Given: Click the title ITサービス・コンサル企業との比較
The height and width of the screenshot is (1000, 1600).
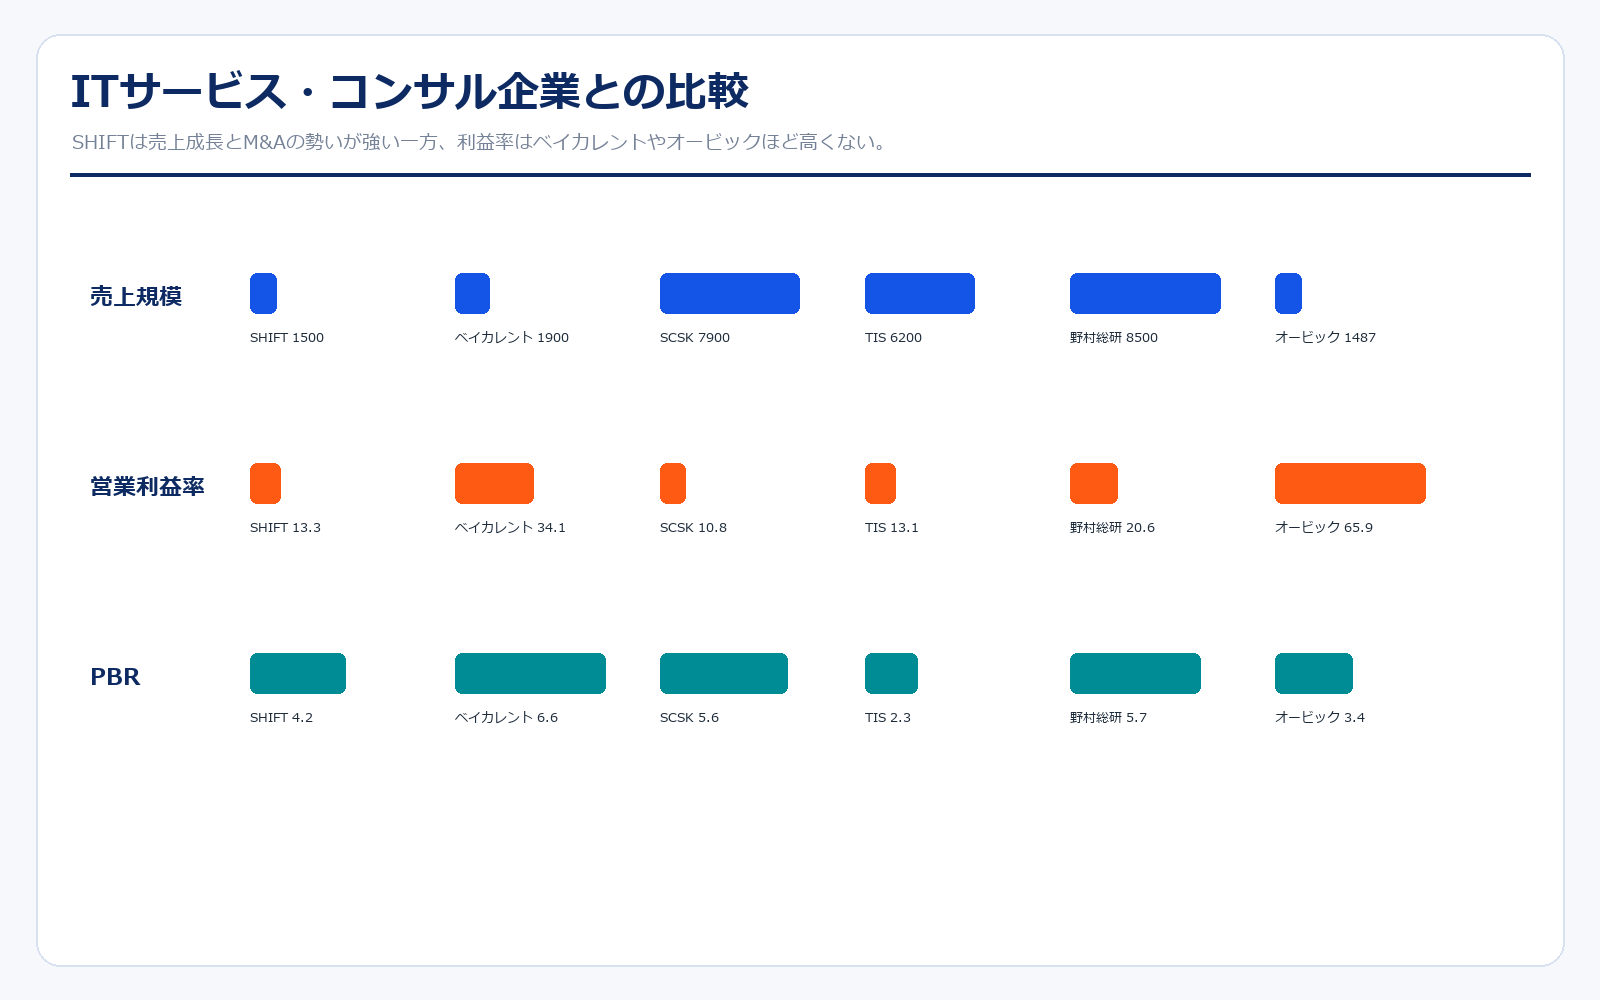Looking at the screenshot, I should [409, 91].
